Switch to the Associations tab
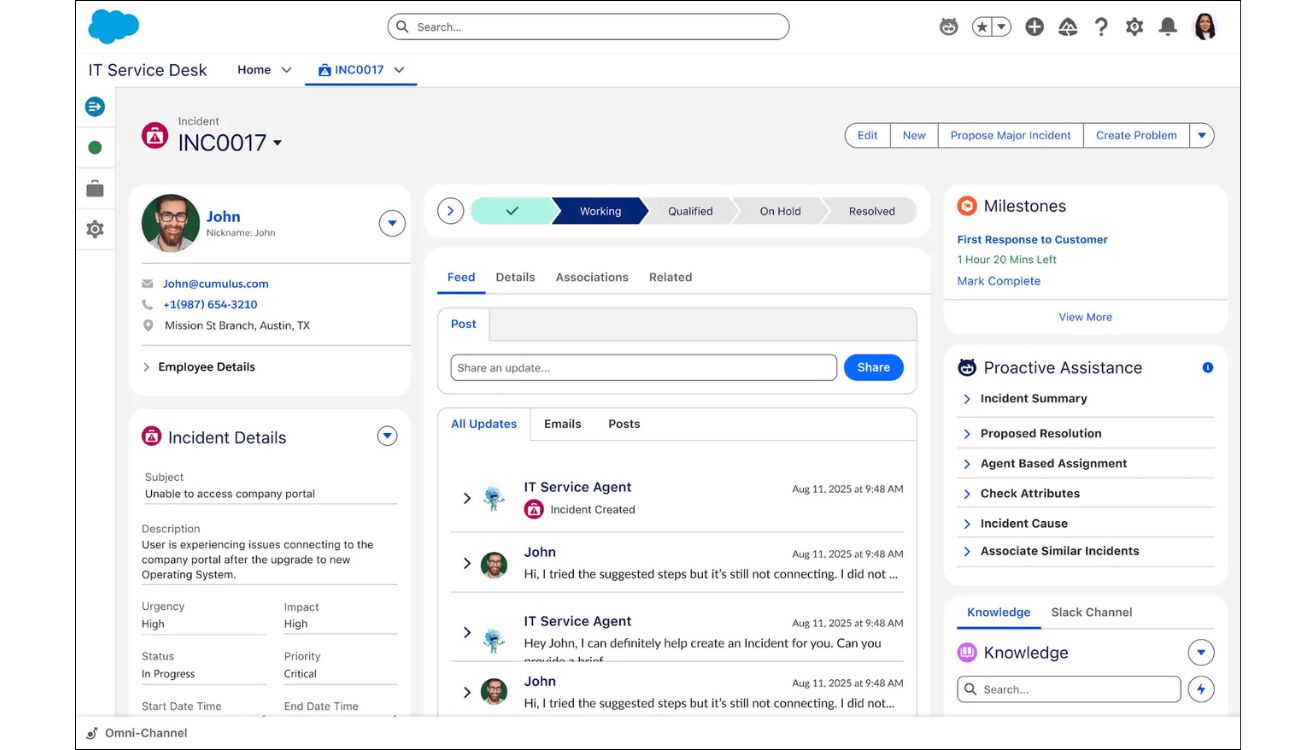 pos(592,277)
